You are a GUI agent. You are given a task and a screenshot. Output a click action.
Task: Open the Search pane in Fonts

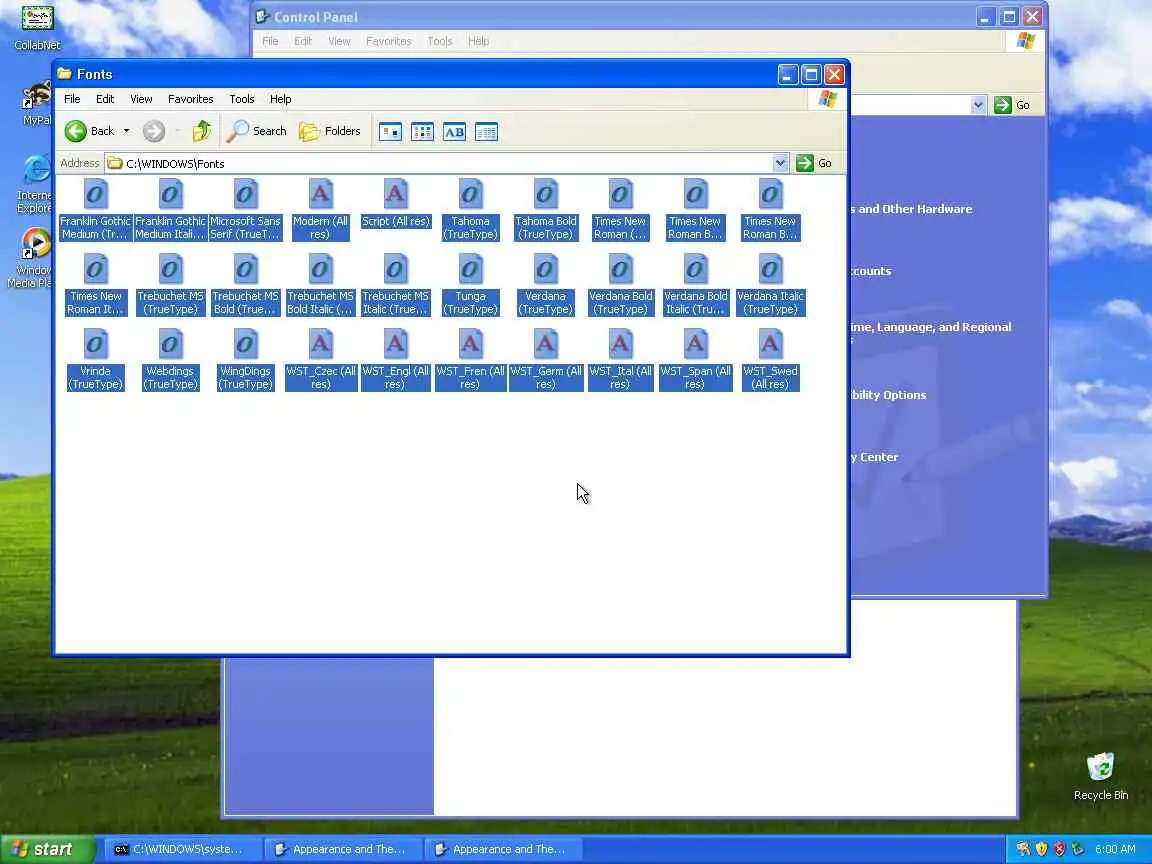256,132
